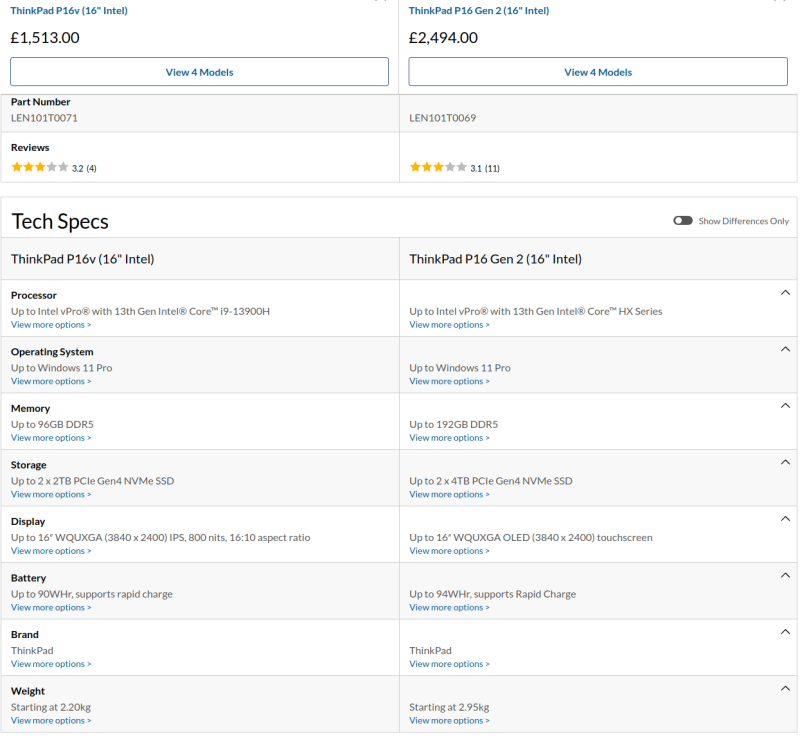The height and width of the screenshot is (737, 800).
Task: View more Storage options for P16 Gen 2
Action: 449,495
